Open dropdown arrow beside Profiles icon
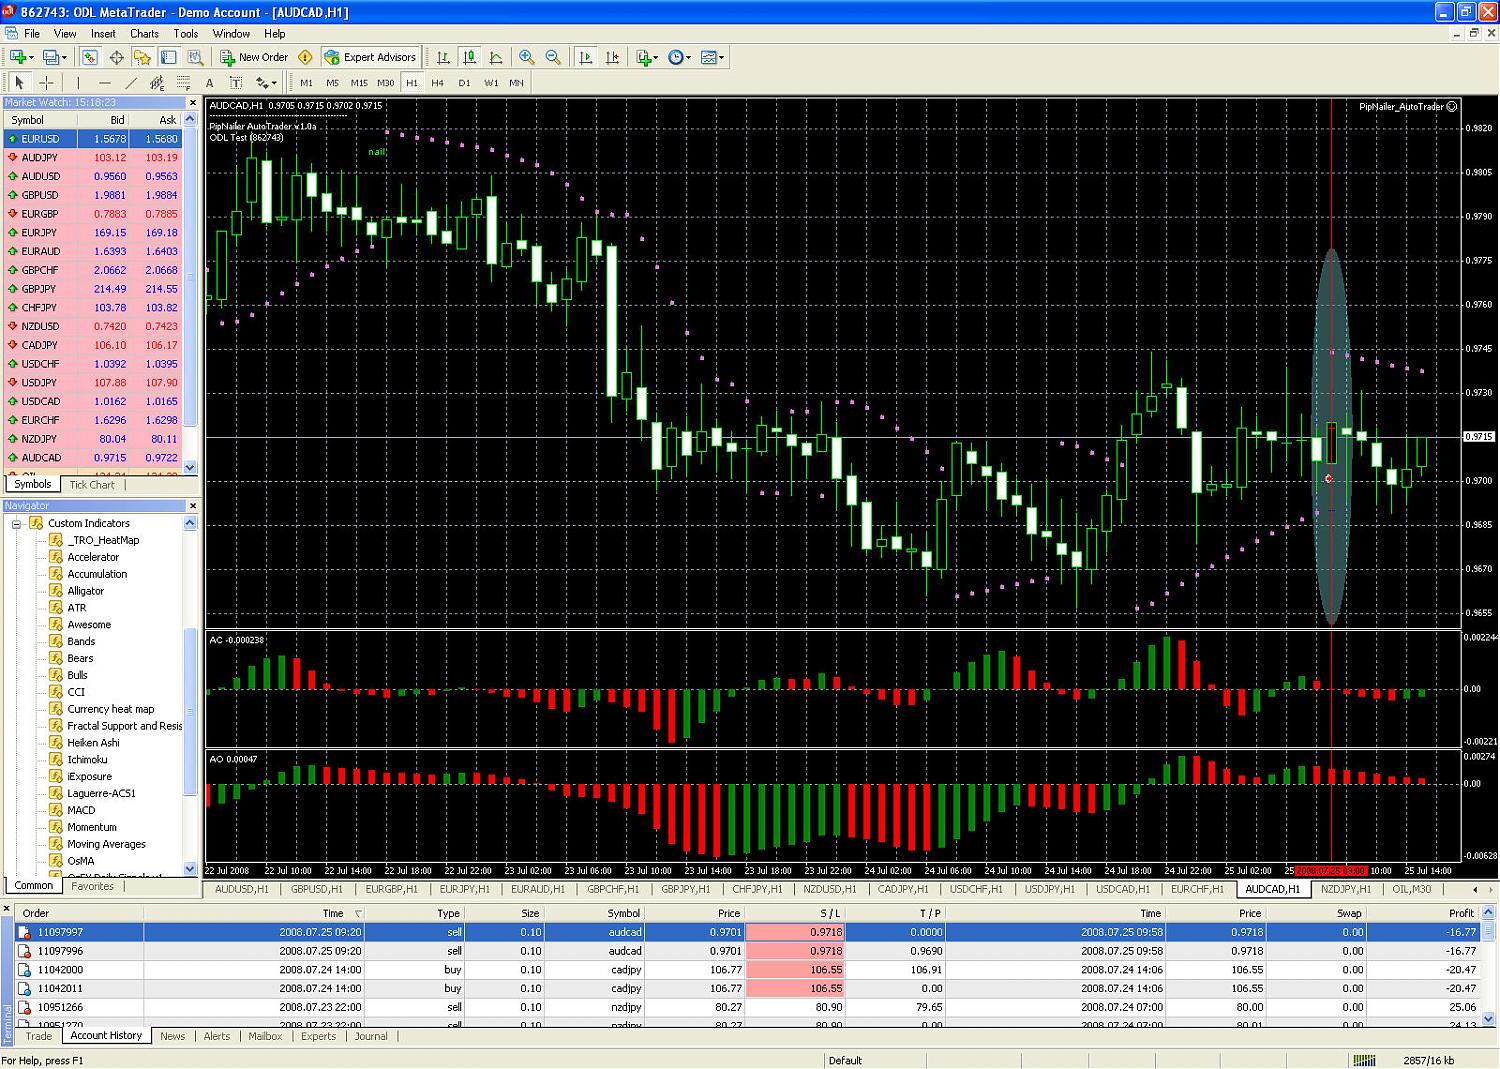This screenshot has width=1500, height=1069. coord(64,57)
